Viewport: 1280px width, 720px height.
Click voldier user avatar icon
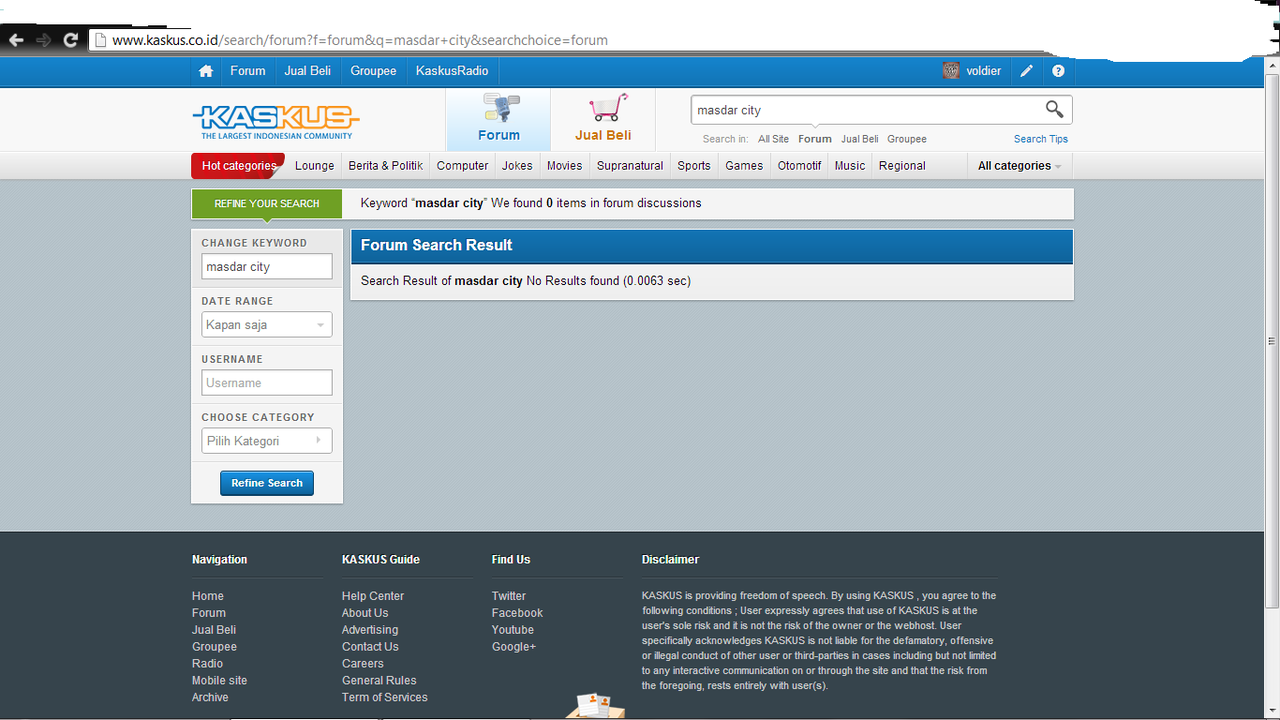[951, 71]
